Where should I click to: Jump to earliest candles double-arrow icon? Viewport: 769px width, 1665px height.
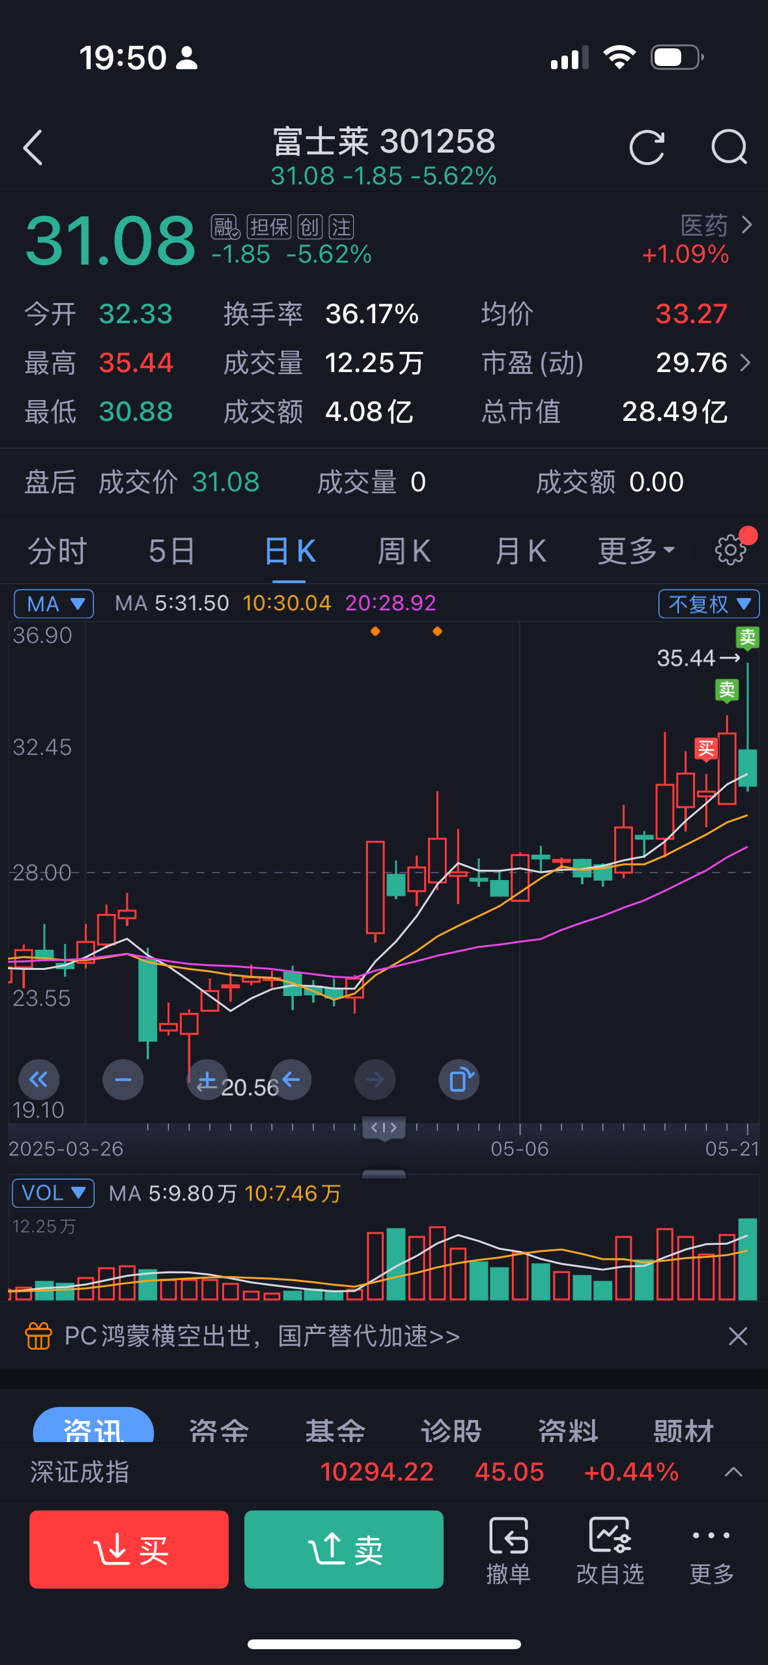click(39, 1080)
